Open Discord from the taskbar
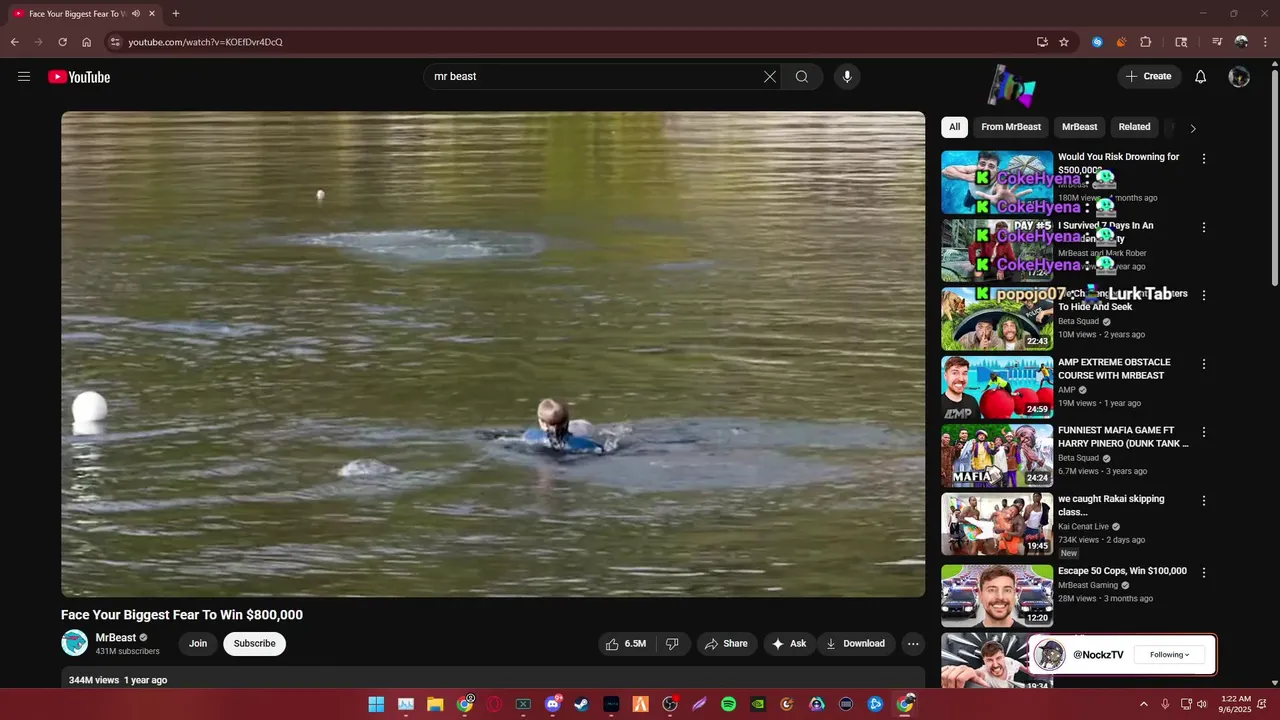The image size is (1280, 720). [x=553, y=704]
